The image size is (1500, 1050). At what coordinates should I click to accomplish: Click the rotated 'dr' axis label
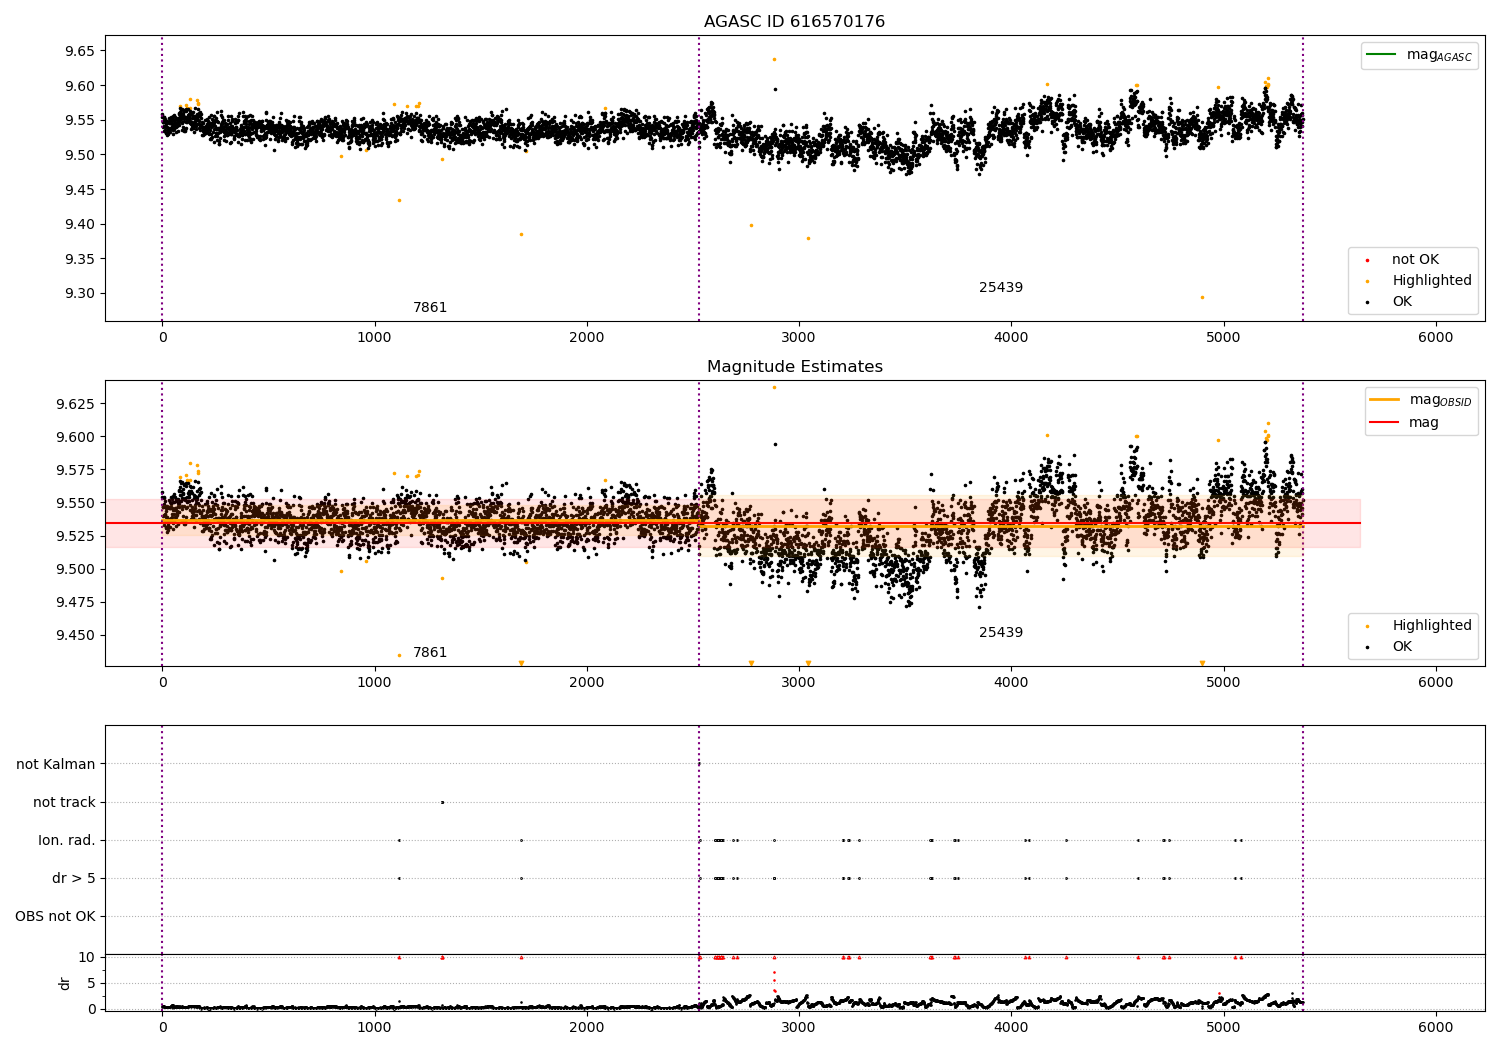[x=65, y=983]
